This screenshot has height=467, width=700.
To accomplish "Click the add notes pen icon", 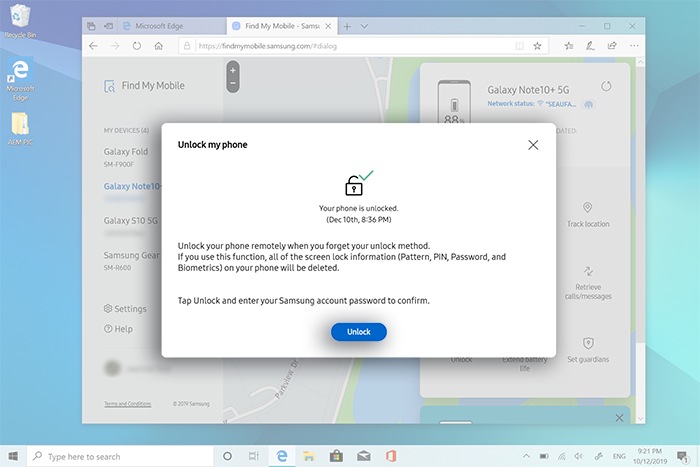I will (590, 46).
